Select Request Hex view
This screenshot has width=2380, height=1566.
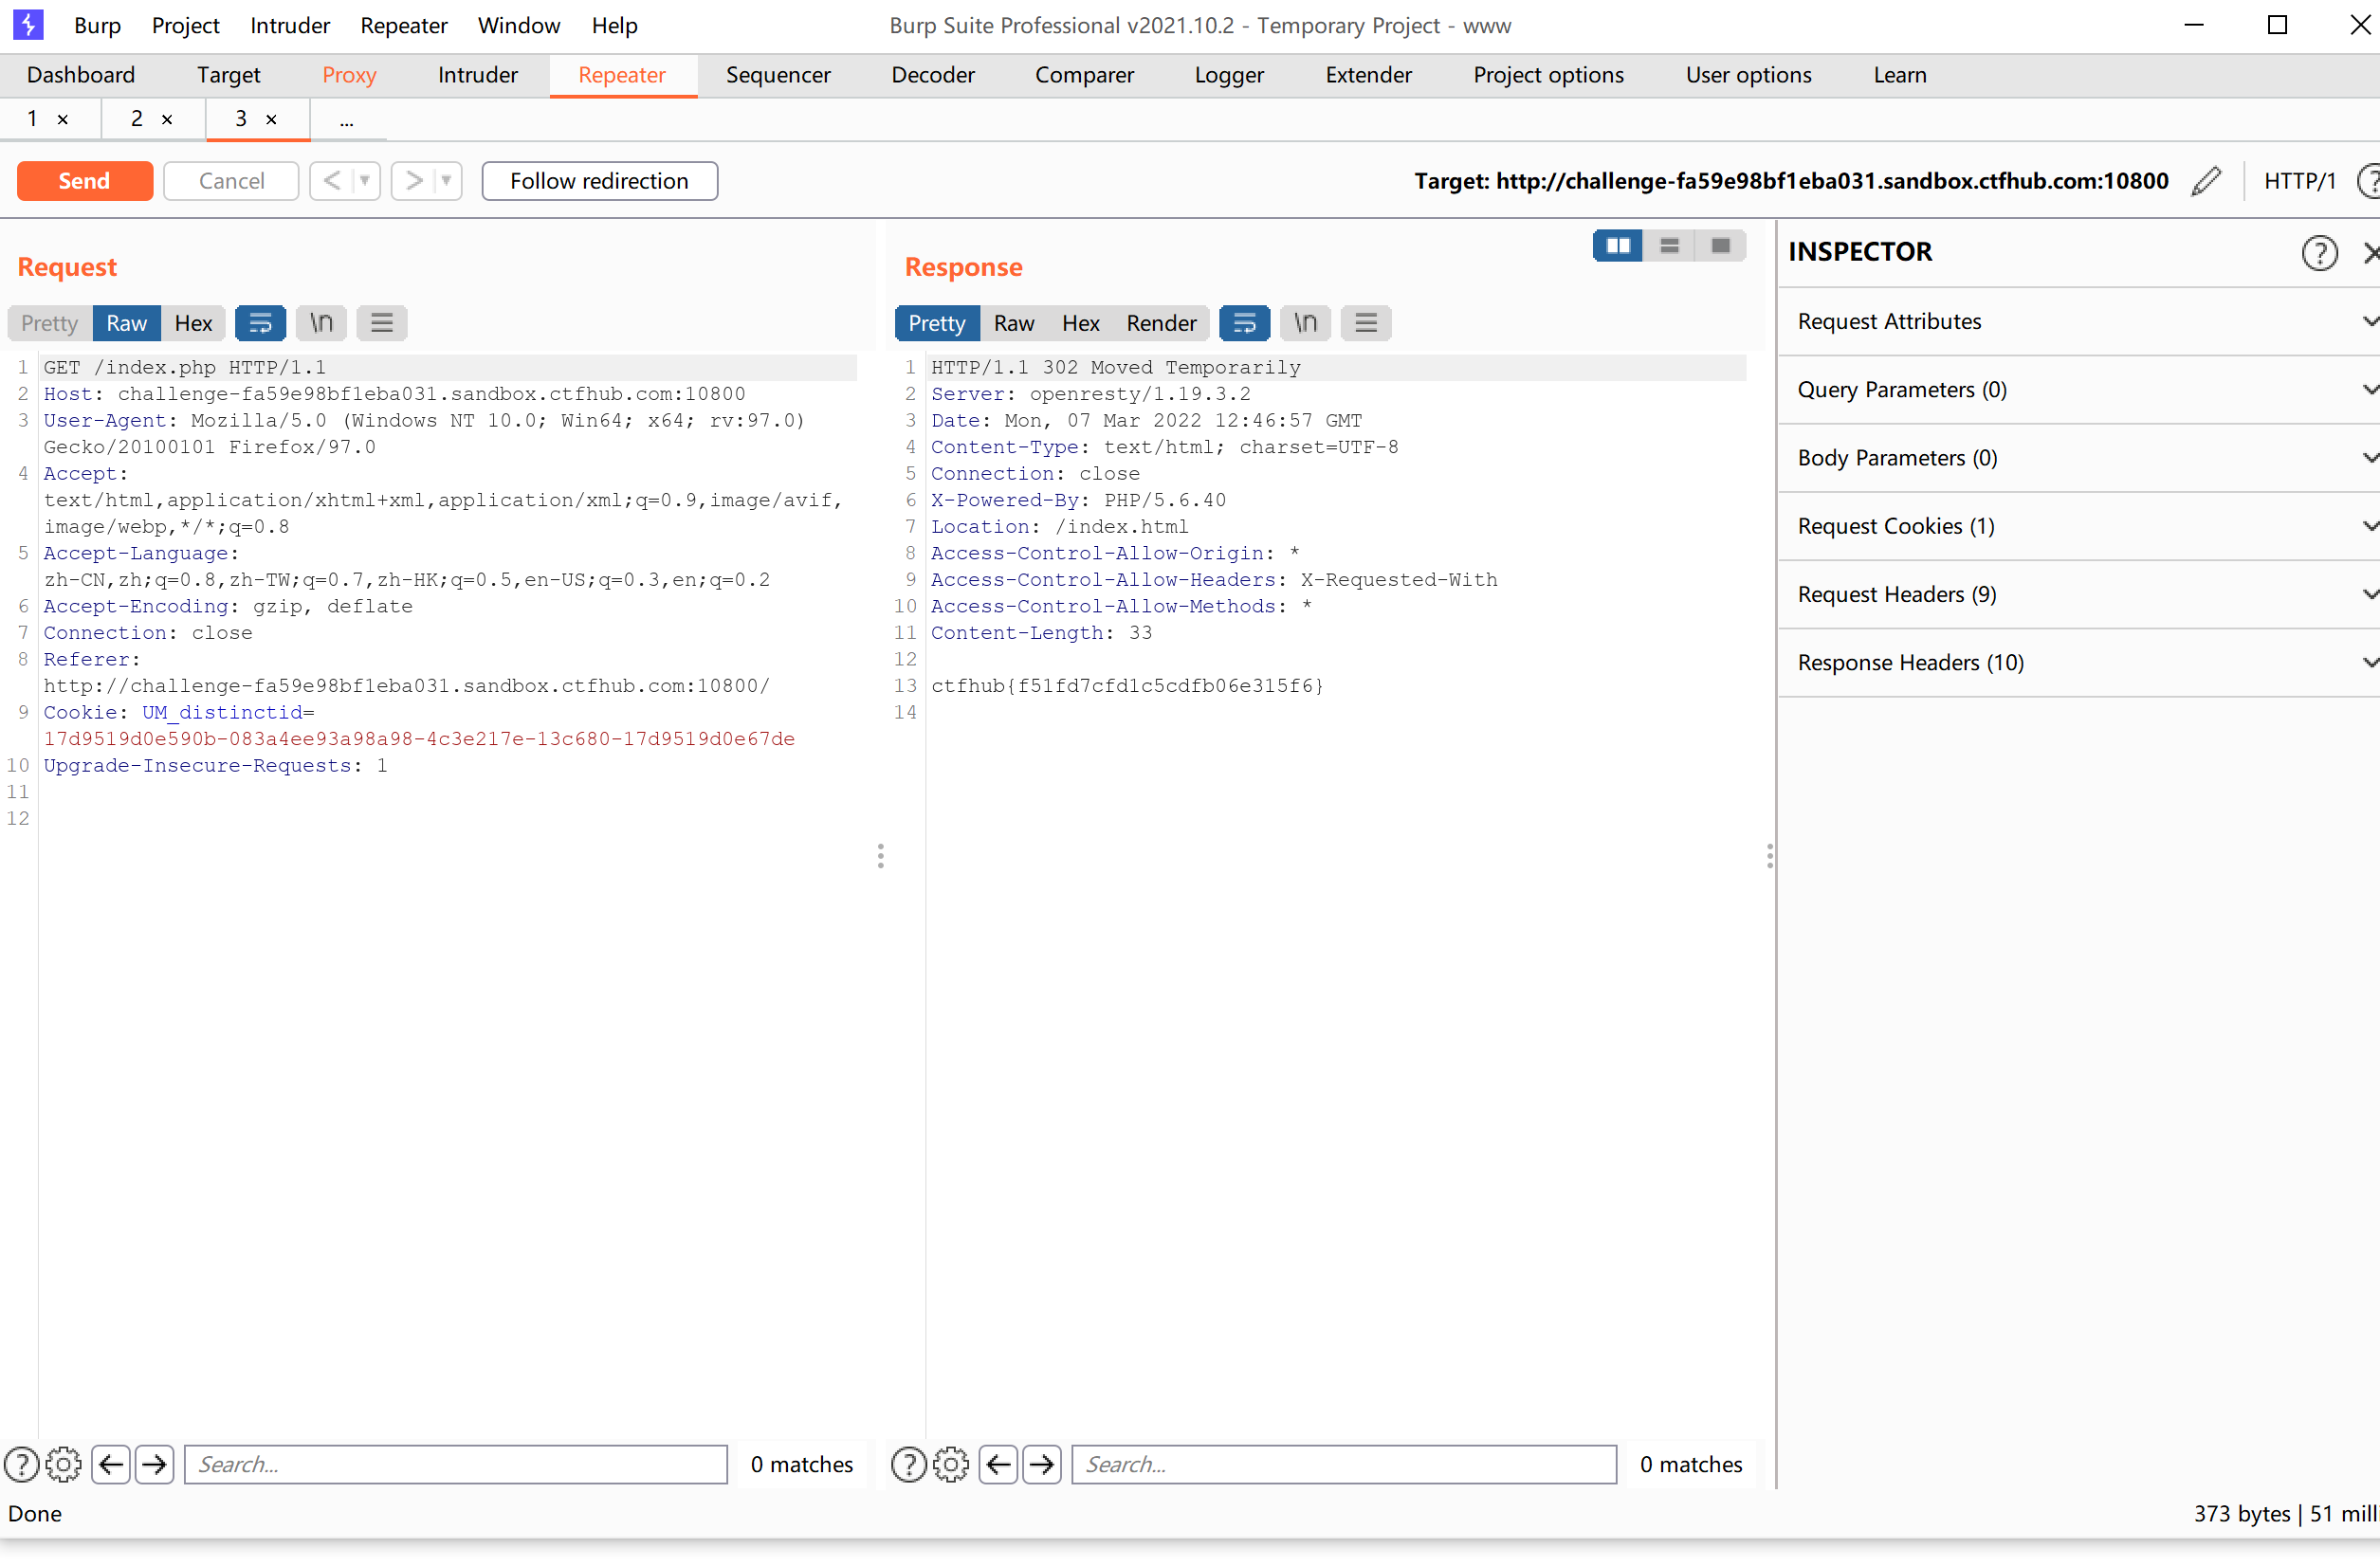[x=193, y=323]
